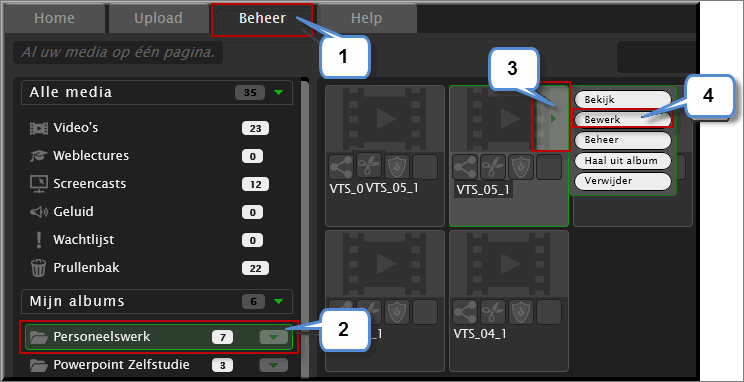744x382 pixels.
Task: Open Personeelswerk album dropdown arrow
Action: (274, 337)
